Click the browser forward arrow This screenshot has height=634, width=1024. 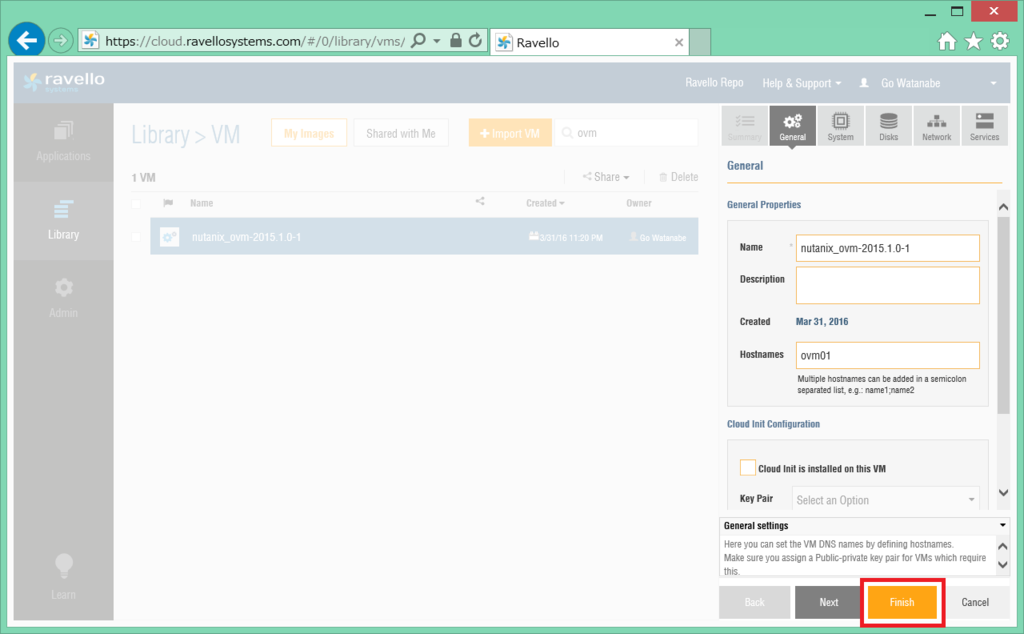(x=60, y=41)
